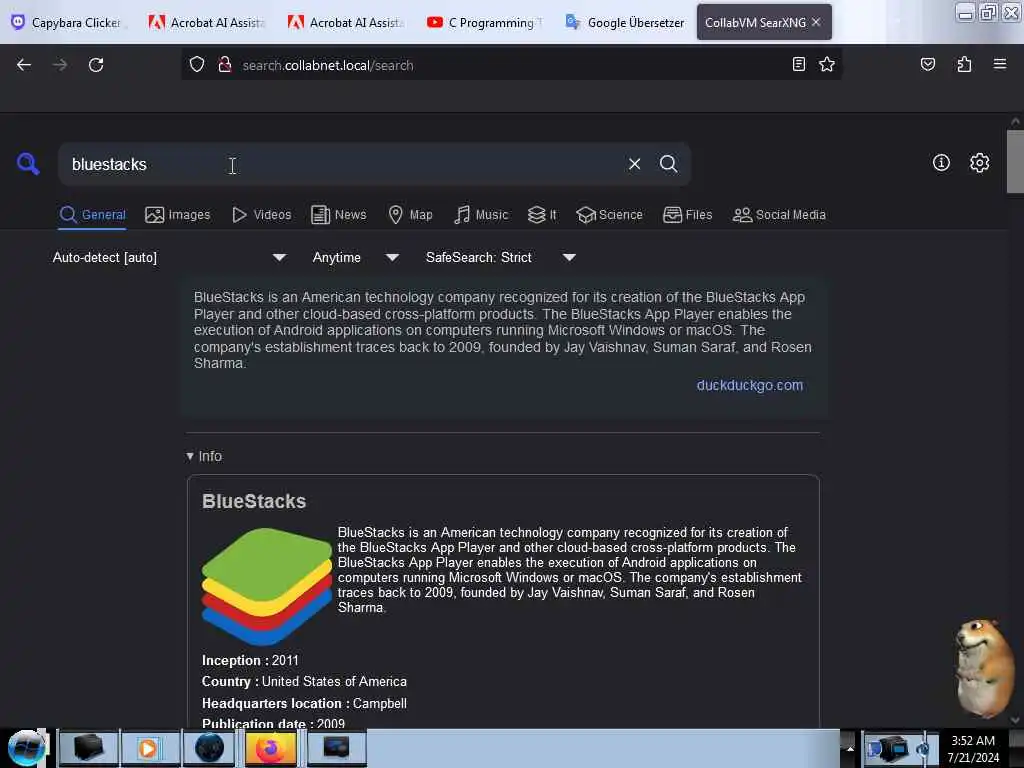Switch to the Map category

click(x=410, y=215)
